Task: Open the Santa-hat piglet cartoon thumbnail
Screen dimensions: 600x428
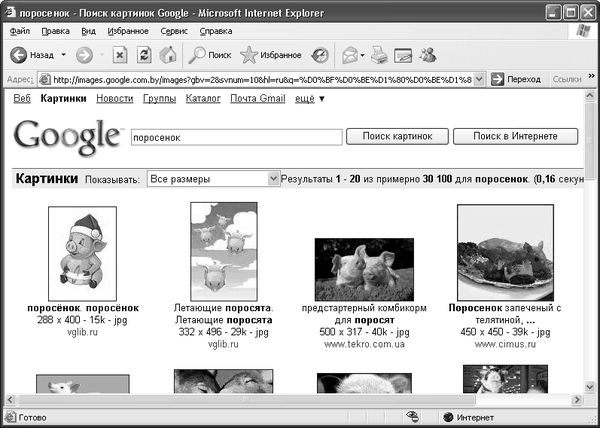Action: (82, 252)
